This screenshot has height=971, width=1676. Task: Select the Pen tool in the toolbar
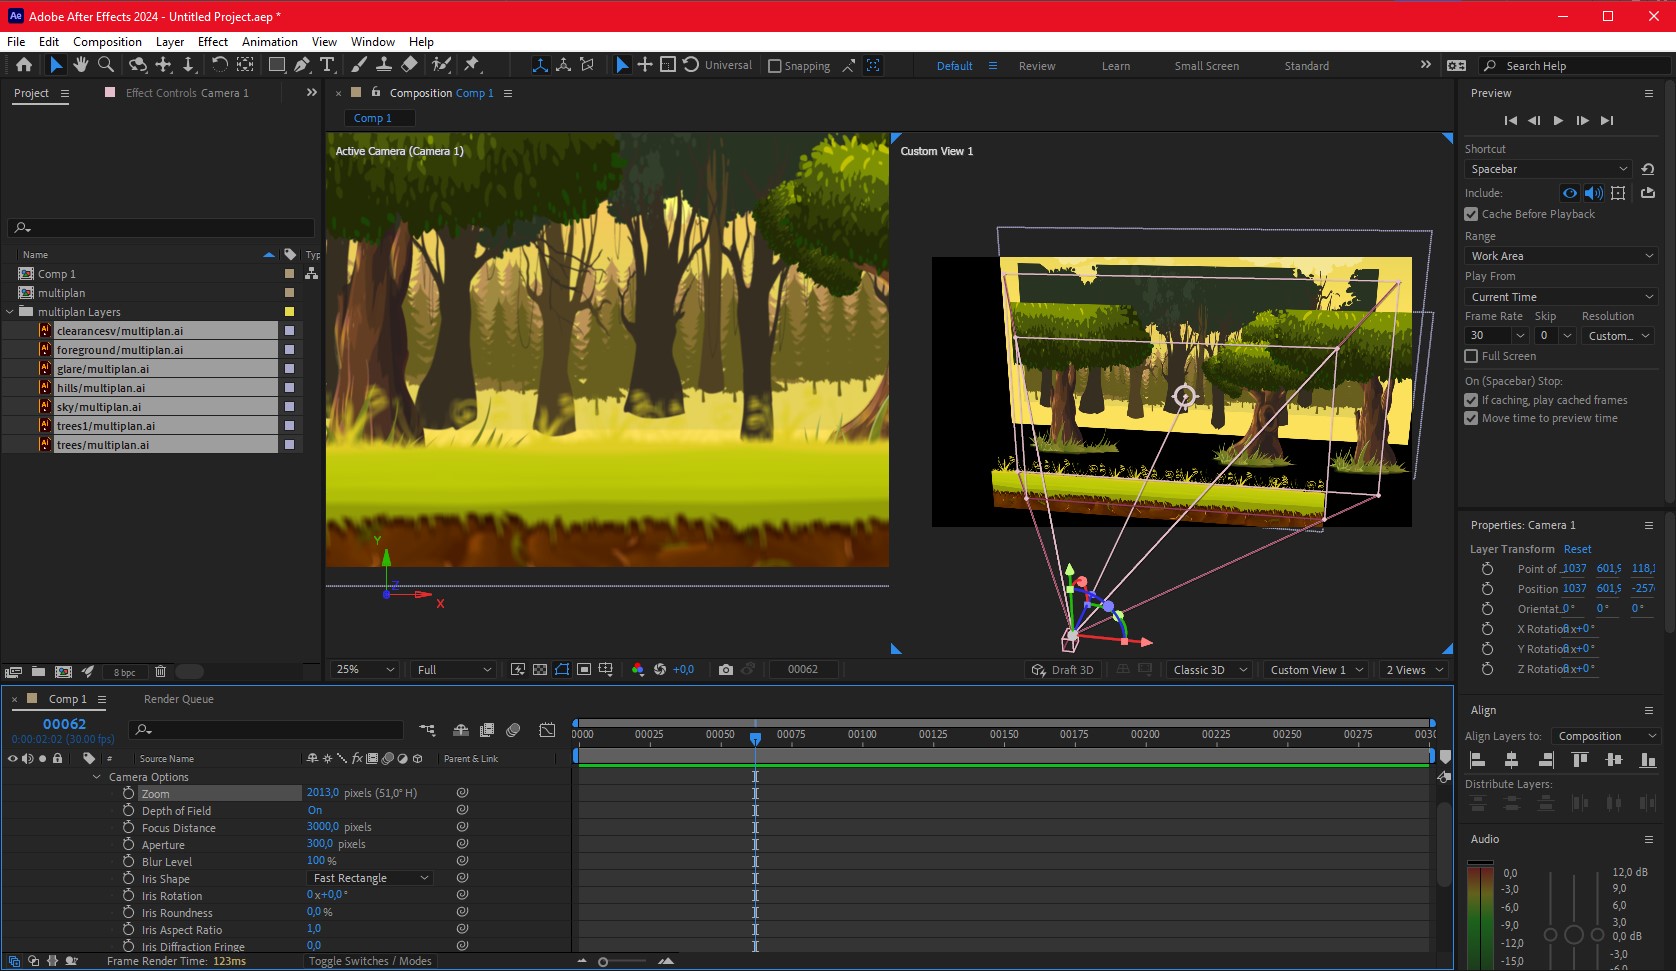[x=302, y=65]
